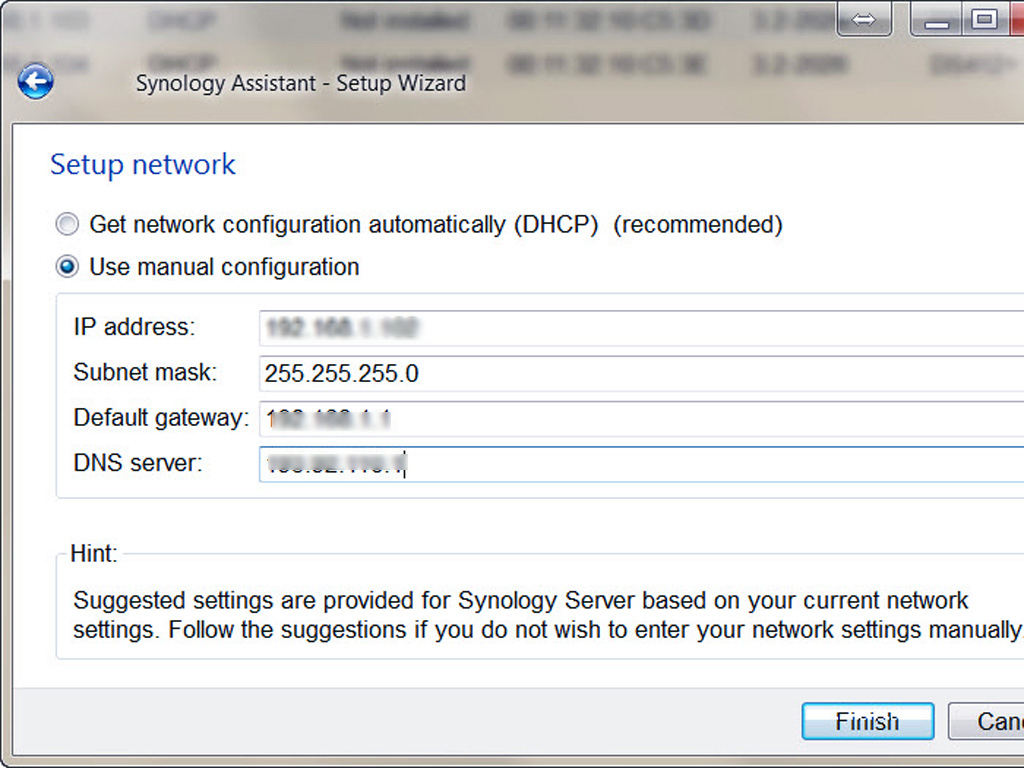Click the double-arrow window button
The height and width of the screenshot is (768, 1024).
(864, 19)
